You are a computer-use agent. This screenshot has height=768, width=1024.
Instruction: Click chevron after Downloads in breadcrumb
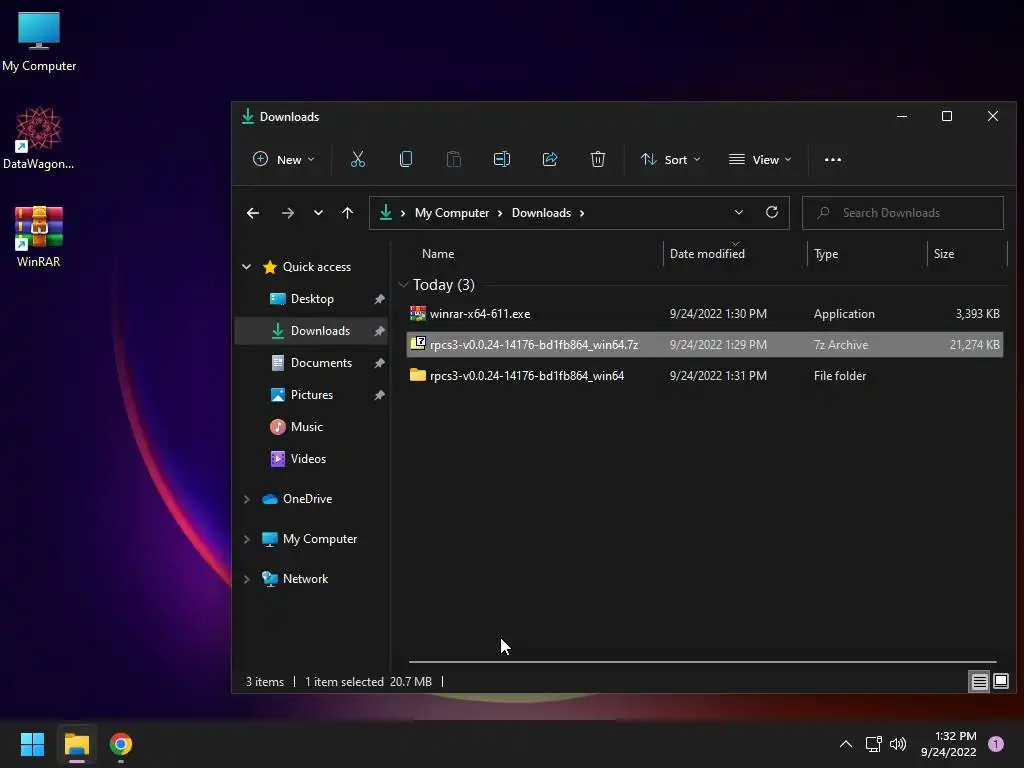pyautogui.click(x=582, y=213)
